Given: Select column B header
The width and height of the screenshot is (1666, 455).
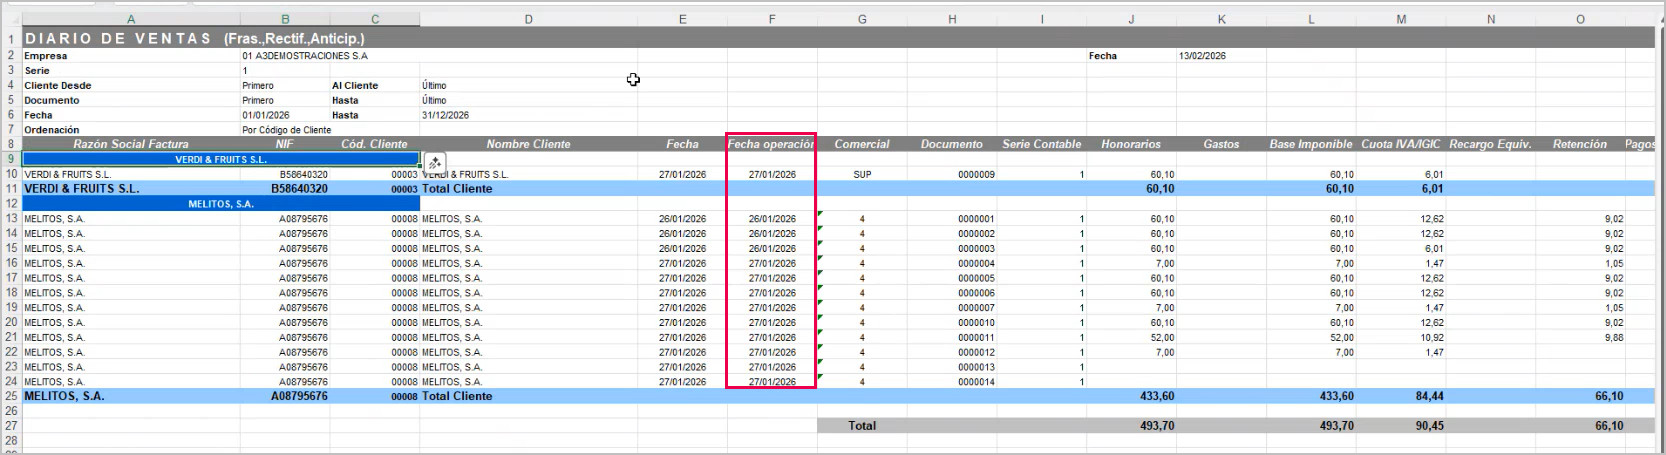Looking at the screenshot, I should (285, 19).
